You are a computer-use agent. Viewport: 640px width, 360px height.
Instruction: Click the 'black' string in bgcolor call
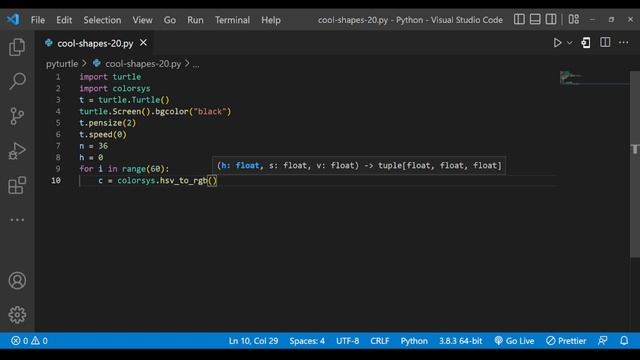point(210,111)
